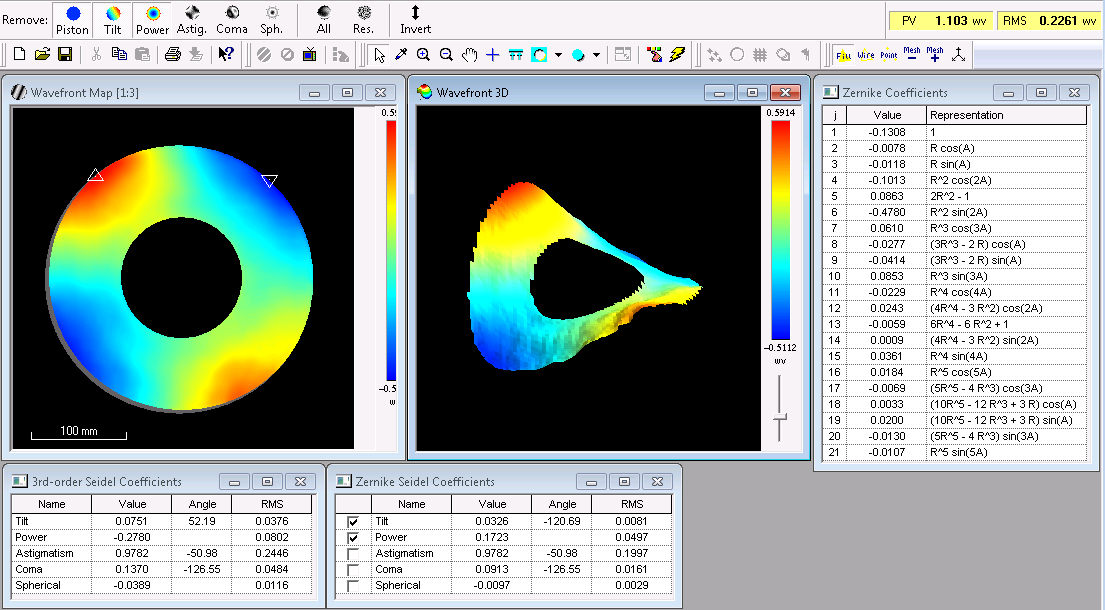Click the yellow lightning bolt icon
Screen dimensions: 1105x610
[x=677, y=54]
